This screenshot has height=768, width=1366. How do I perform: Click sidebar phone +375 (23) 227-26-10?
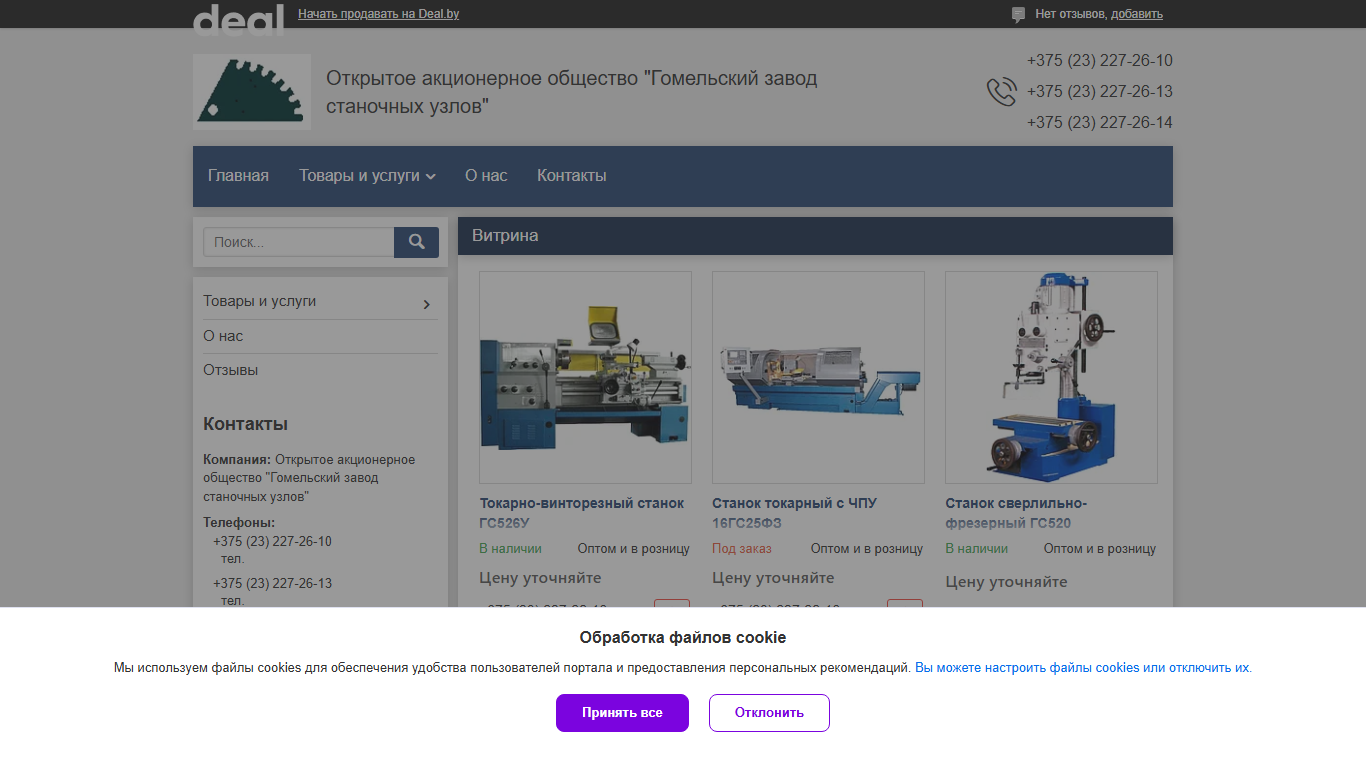tap(272, 542)
